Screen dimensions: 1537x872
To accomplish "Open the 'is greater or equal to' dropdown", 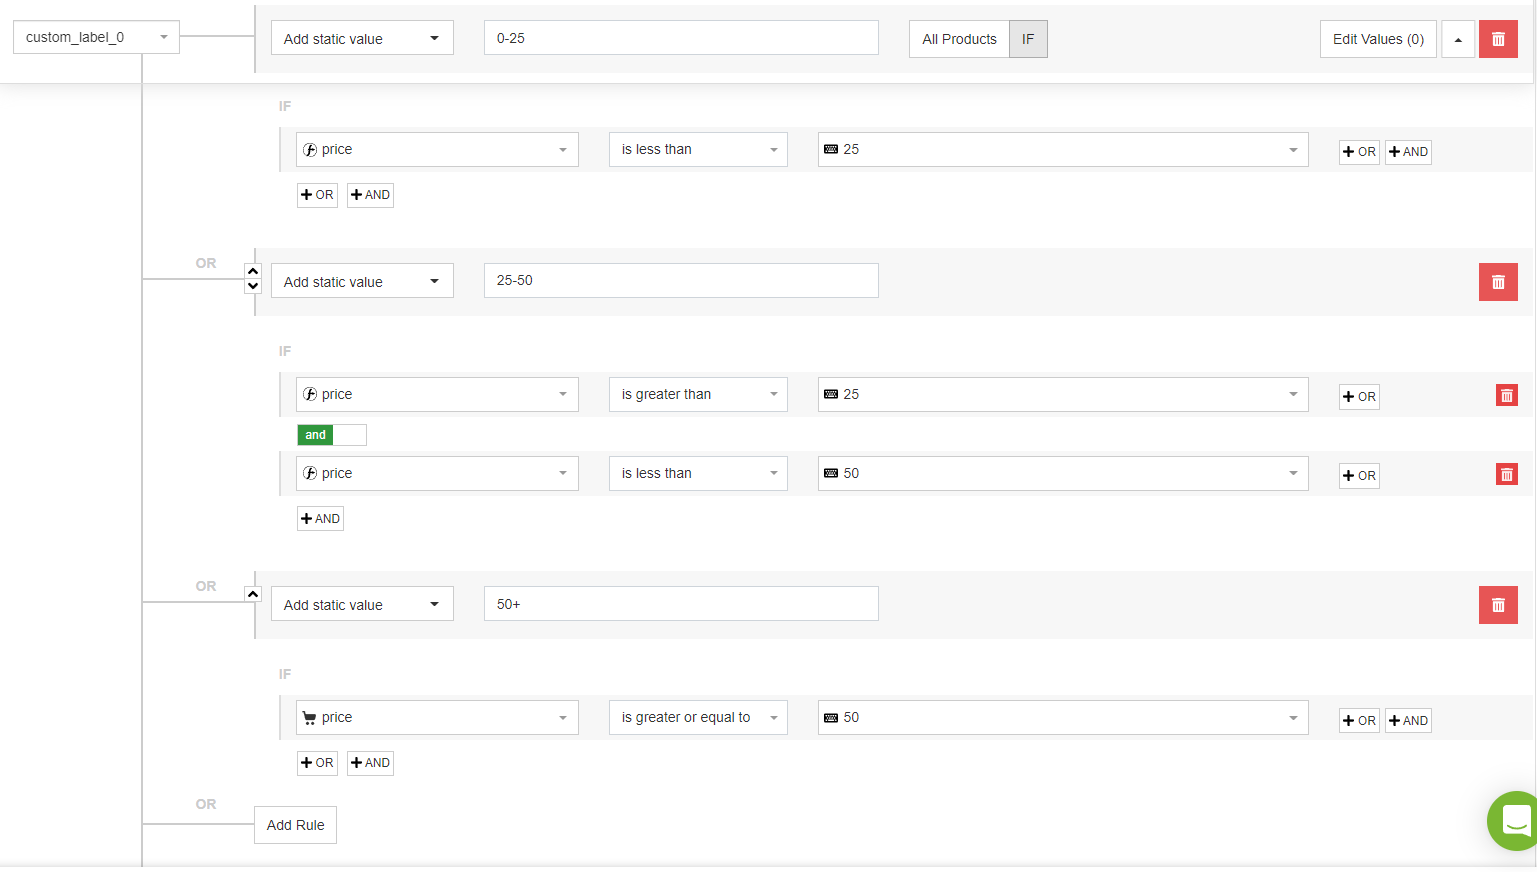I will pos(698,717).
